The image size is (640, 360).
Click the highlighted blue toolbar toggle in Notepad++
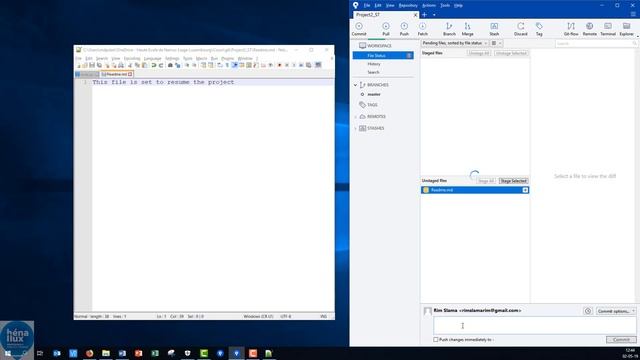point(235,65)
